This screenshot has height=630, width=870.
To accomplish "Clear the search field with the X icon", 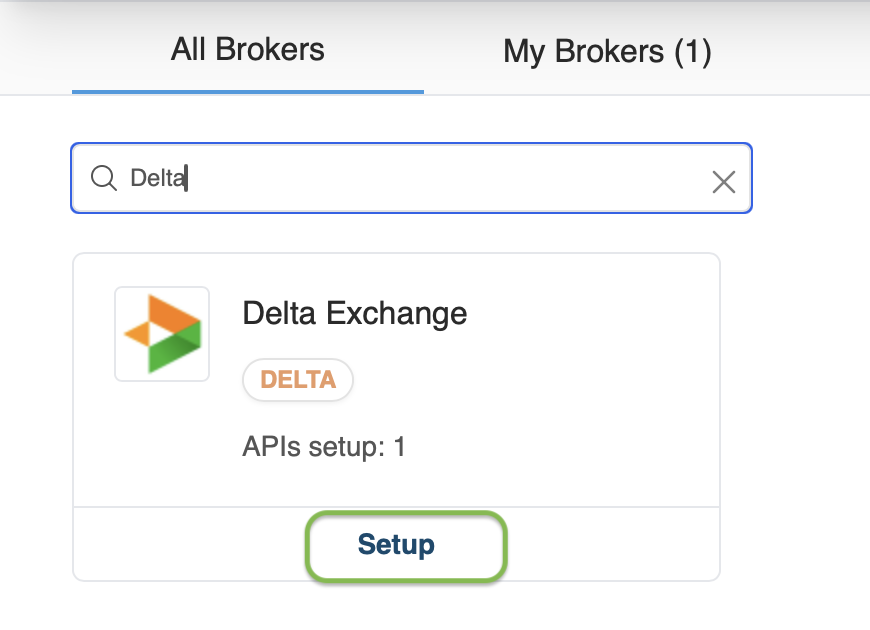I will pos(723,181).
